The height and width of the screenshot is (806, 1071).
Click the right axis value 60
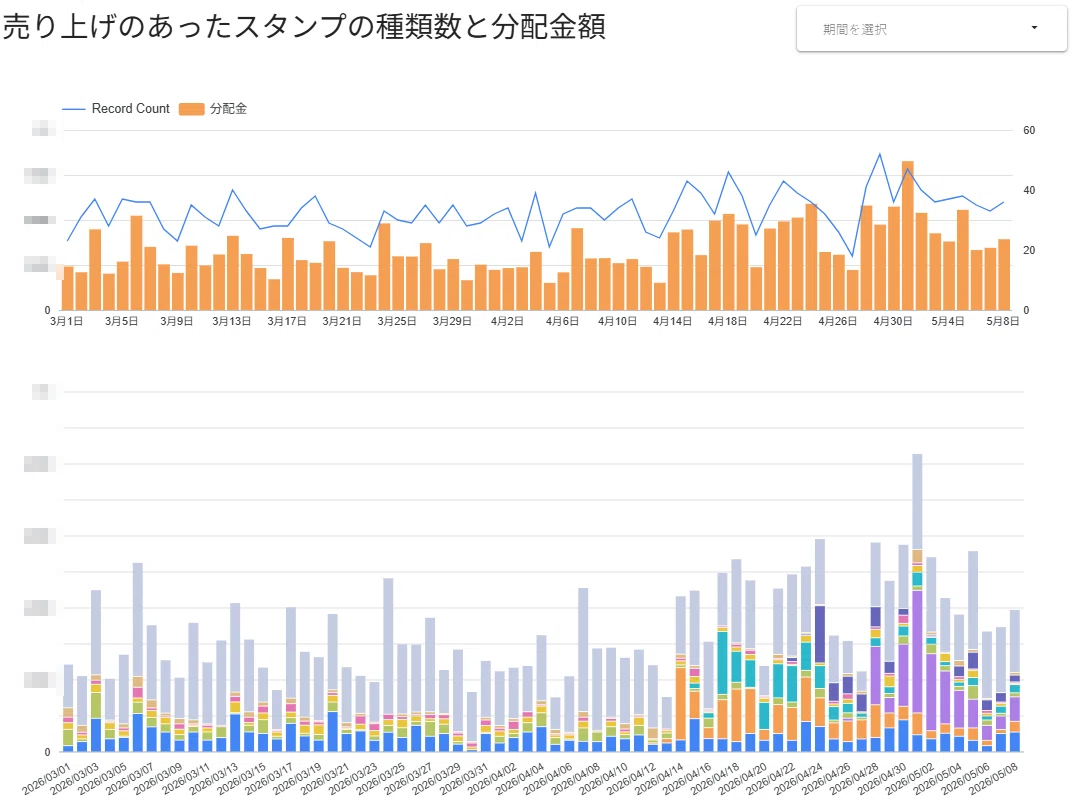click(x=1029, y=130)
